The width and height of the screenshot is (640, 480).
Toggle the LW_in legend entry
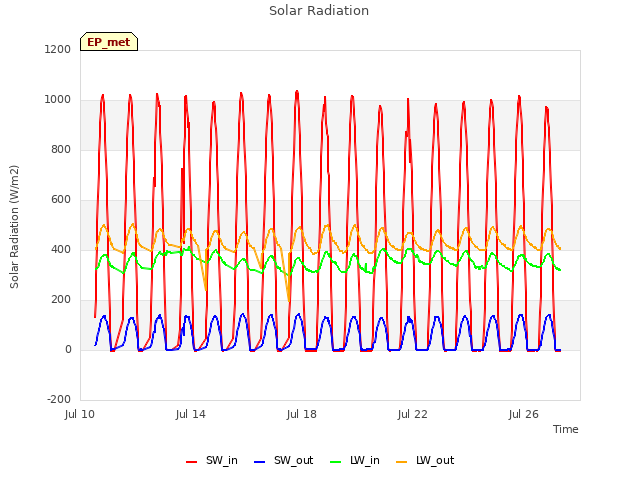click(x=355, y=460)
